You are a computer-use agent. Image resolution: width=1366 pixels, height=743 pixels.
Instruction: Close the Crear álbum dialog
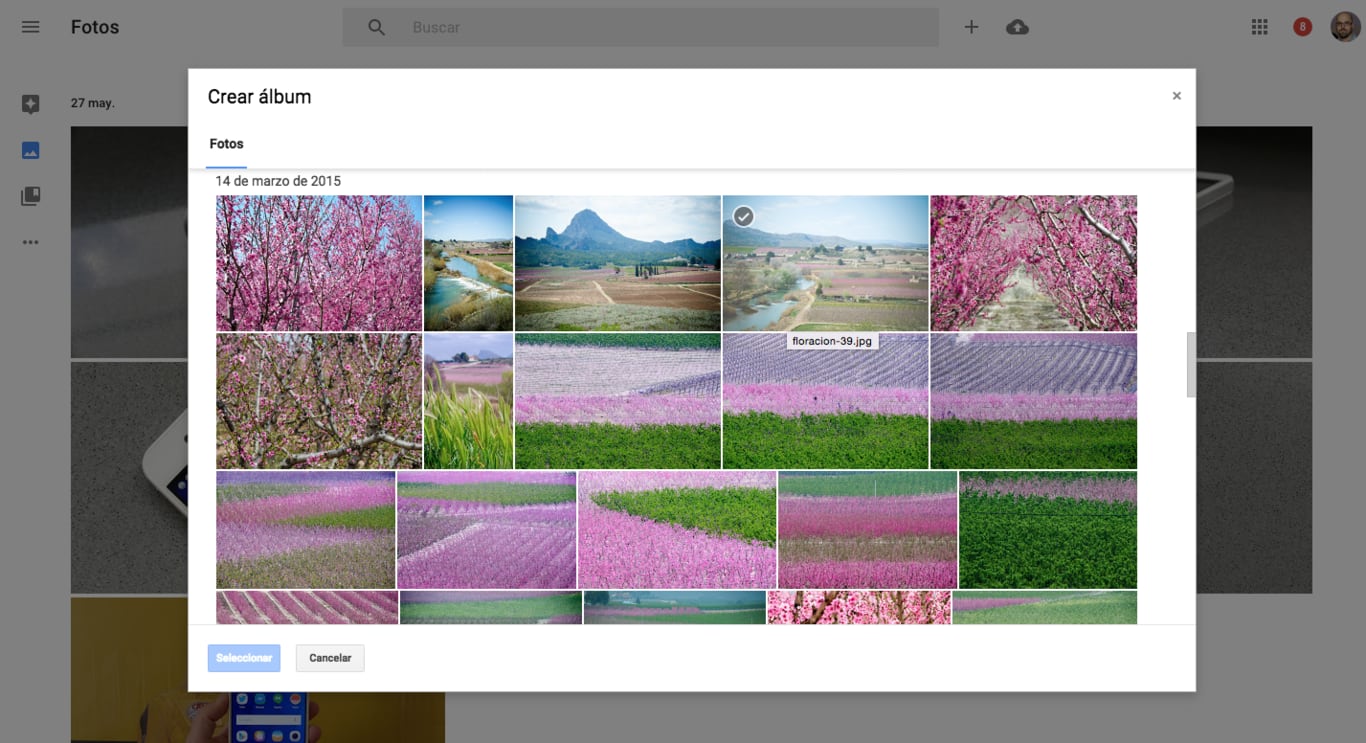(x=1176, y=96)
